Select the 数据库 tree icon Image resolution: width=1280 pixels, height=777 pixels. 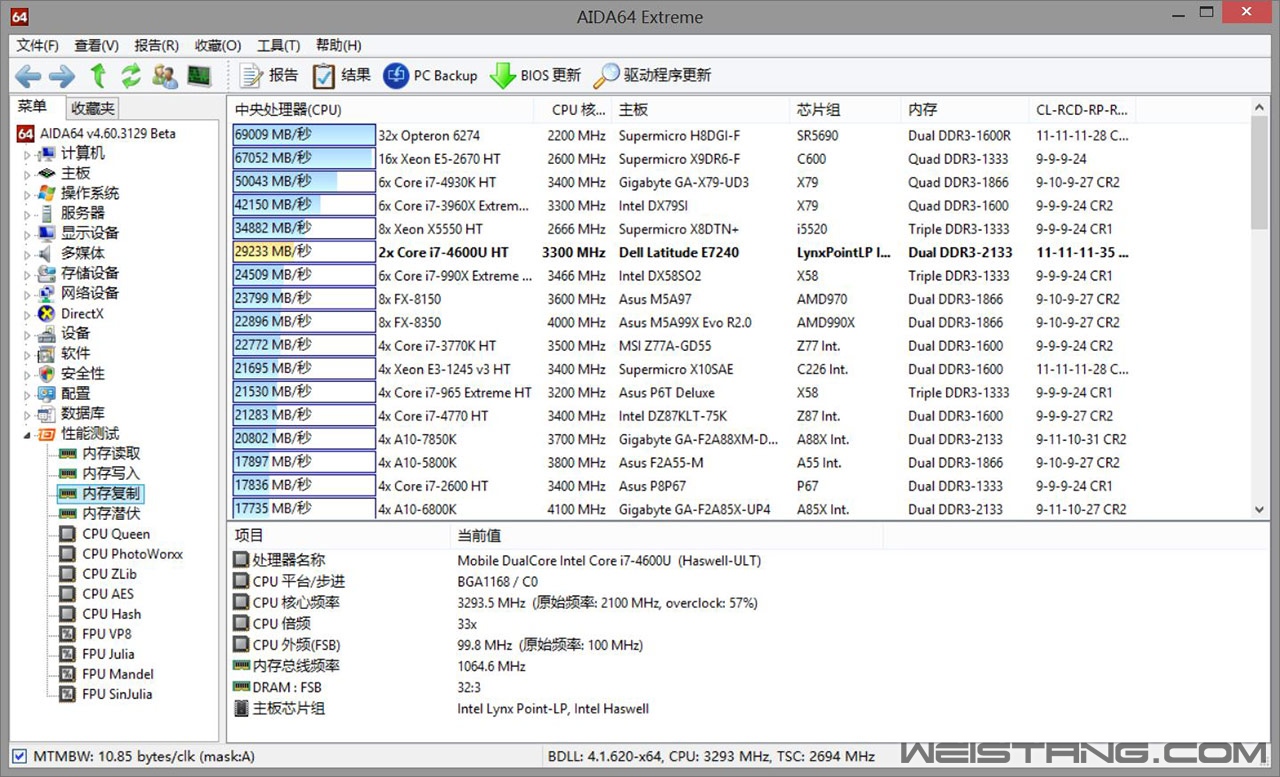(x=46, y=413)
